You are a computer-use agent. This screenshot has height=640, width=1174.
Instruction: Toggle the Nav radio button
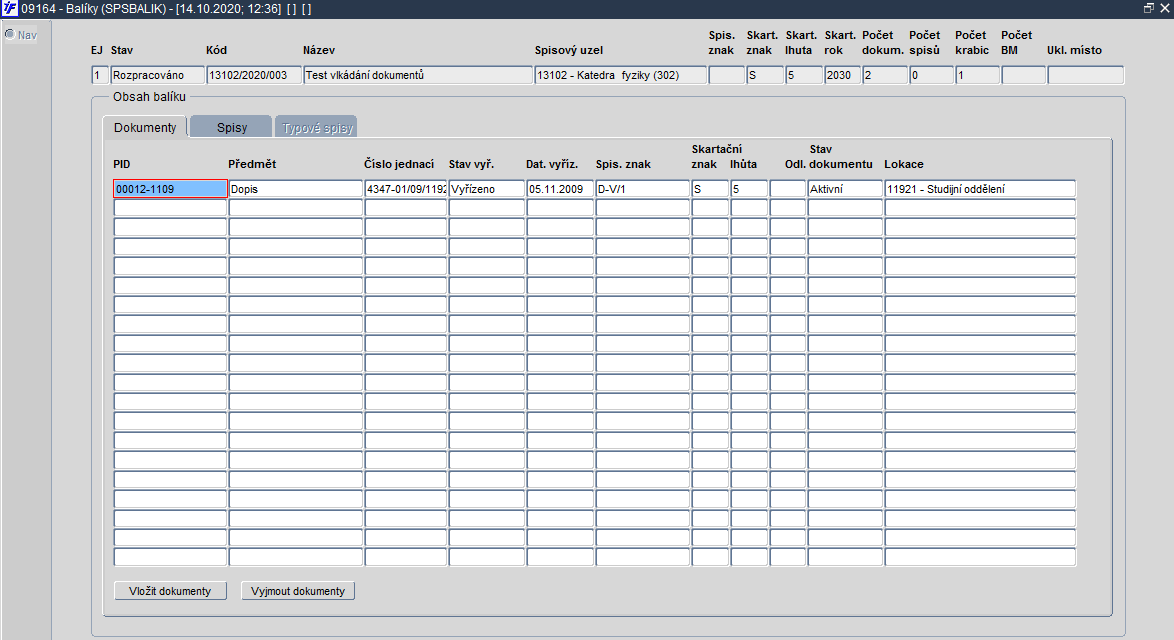(10, 34)
